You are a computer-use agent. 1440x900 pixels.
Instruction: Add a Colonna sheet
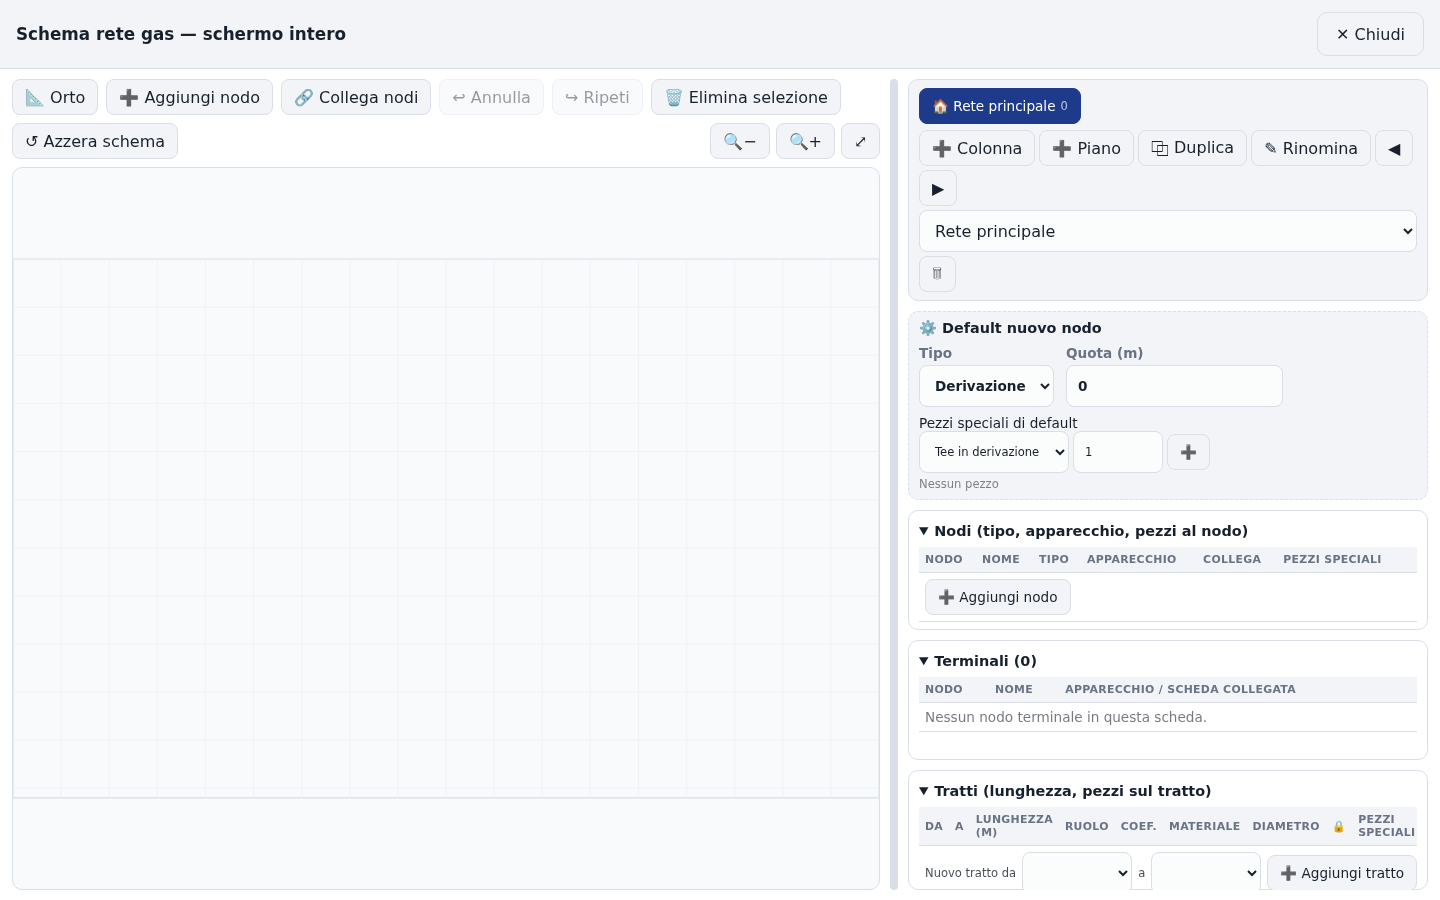click(977, 148)
